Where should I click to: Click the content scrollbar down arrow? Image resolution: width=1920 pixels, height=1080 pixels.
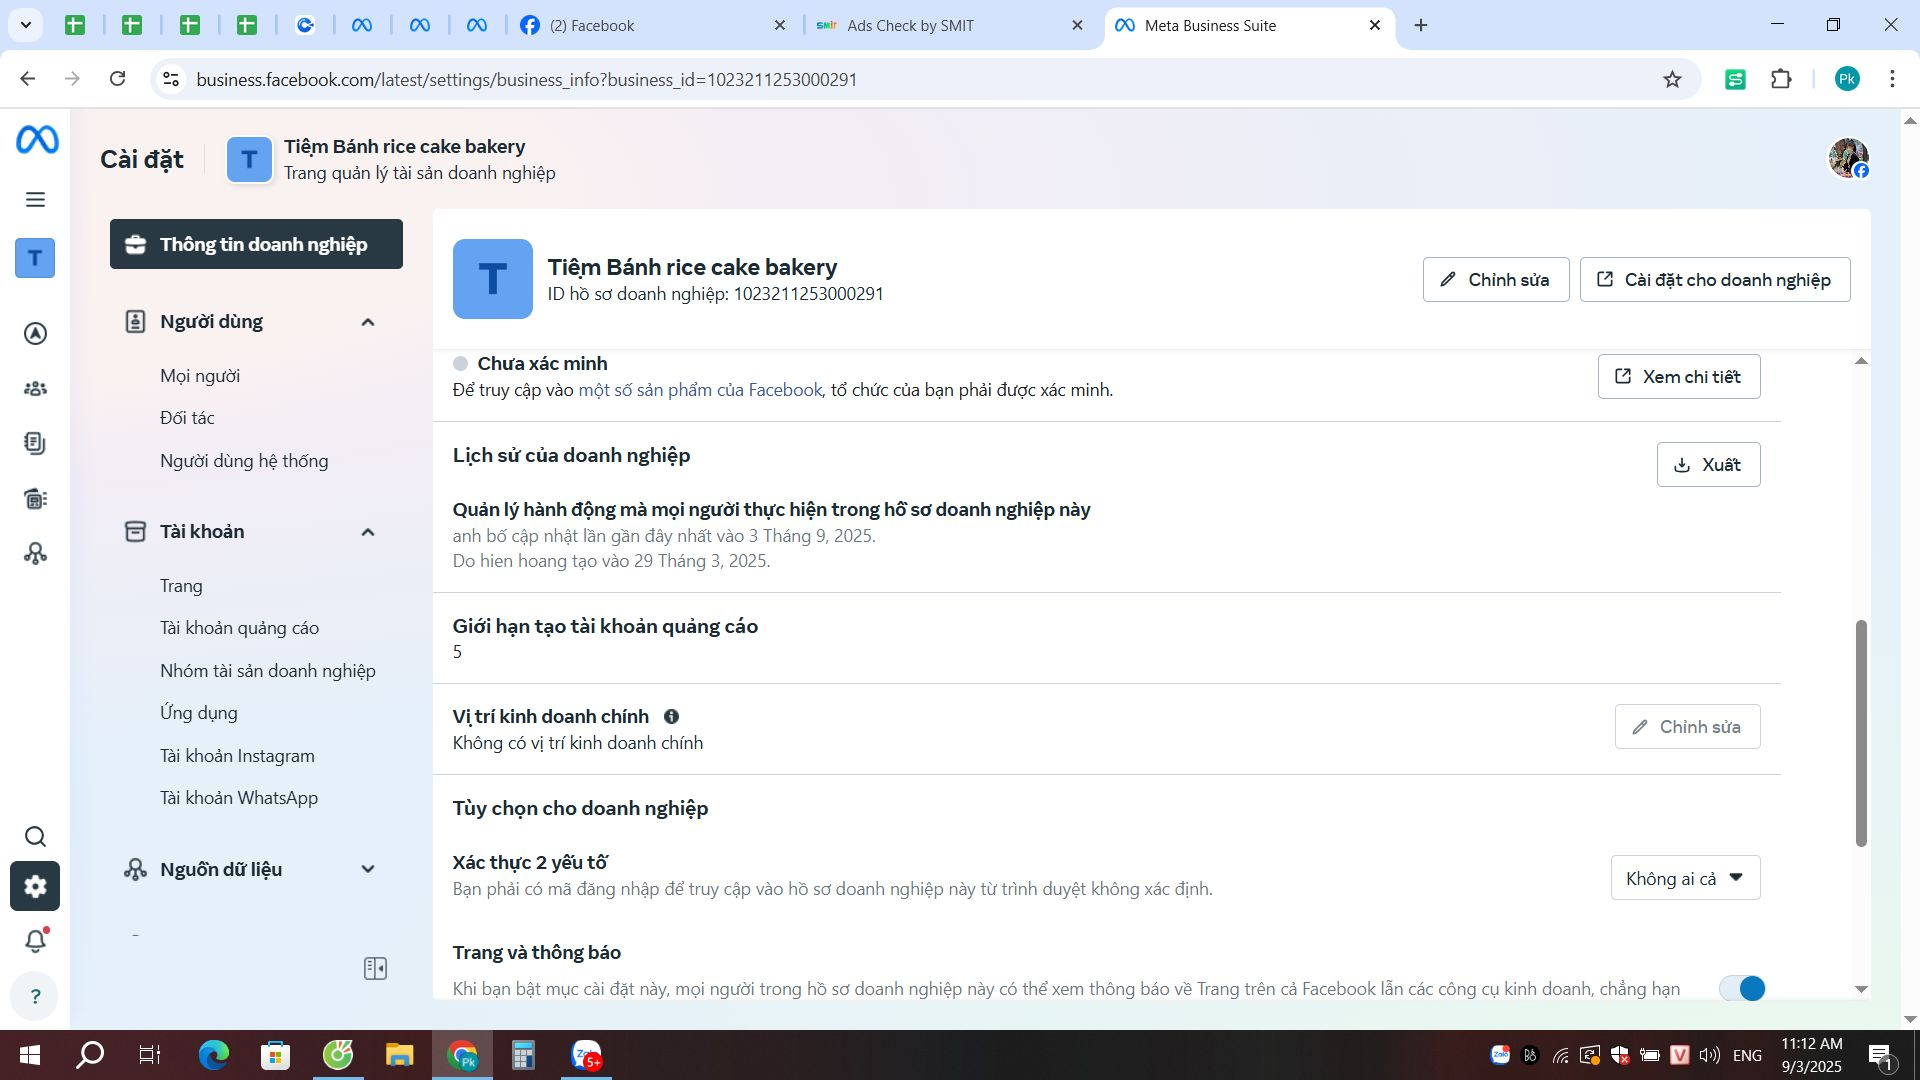tap(1861, 989)
